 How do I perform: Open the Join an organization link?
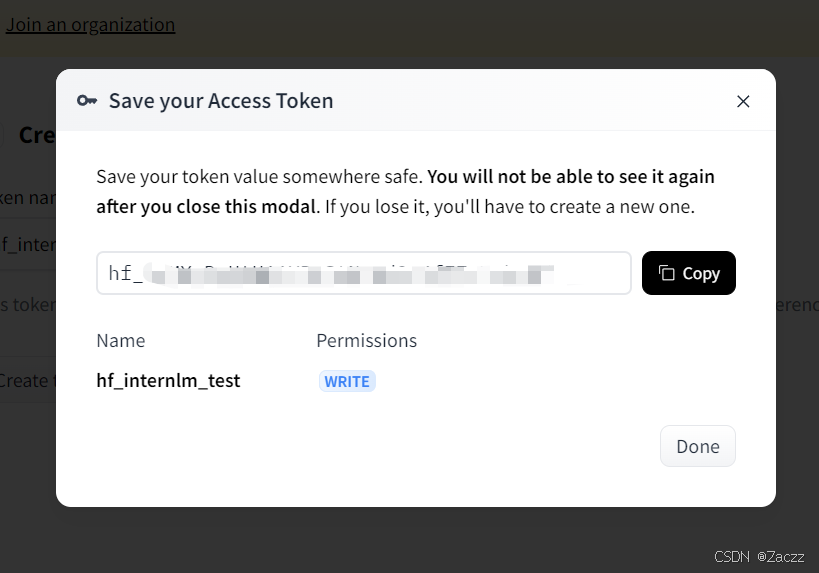90,25
